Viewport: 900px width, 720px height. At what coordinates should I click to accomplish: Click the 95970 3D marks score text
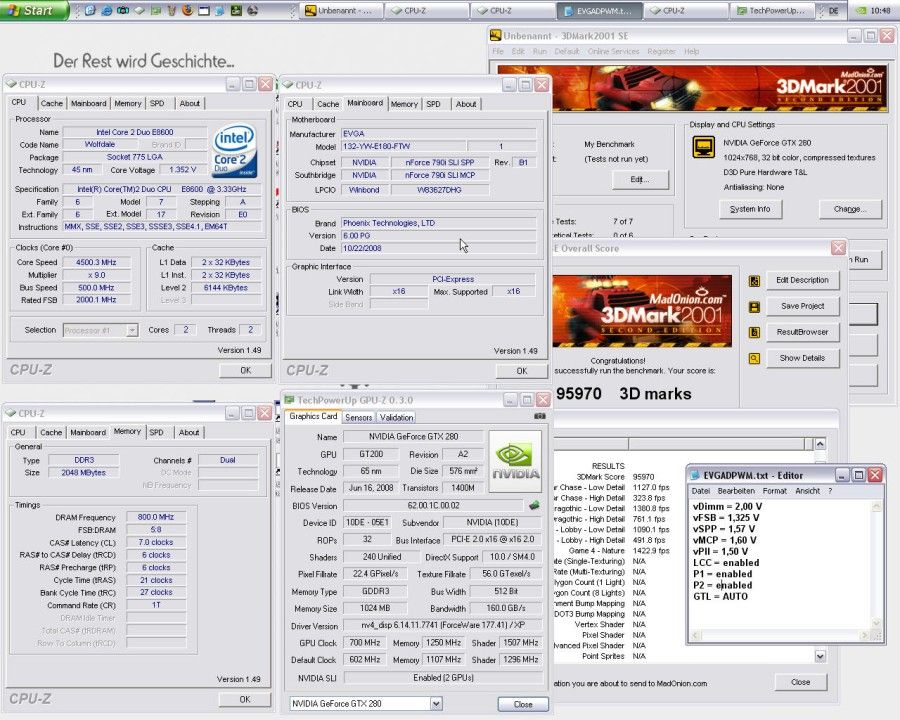click(x=623, y=394)
